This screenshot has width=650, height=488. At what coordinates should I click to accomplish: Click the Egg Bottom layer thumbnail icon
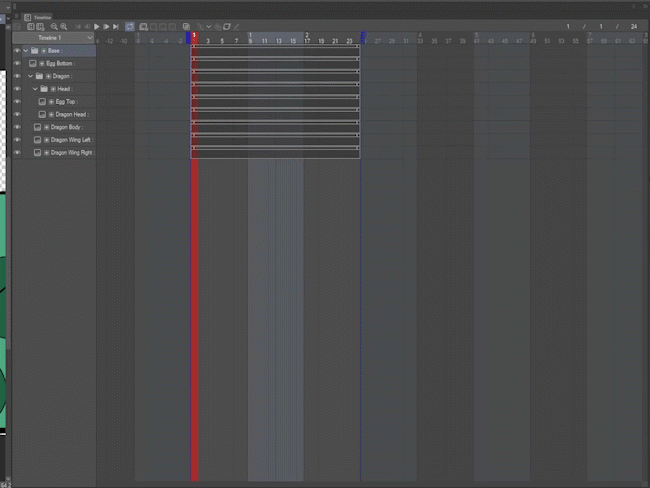tap(33, 63)
